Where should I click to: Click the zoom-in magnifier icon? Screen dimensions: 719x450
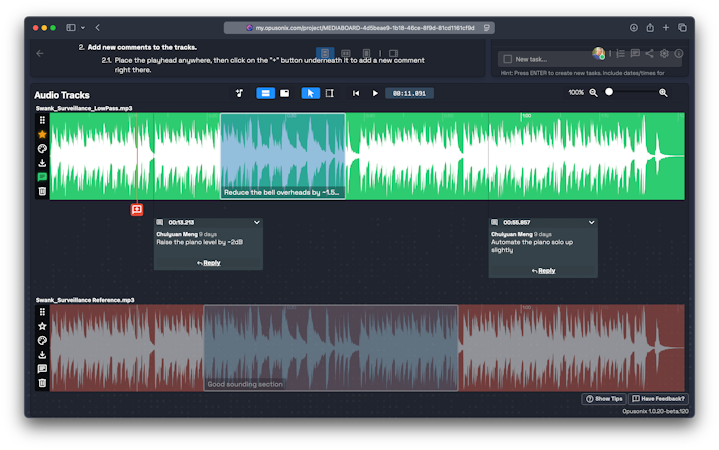(663, 93)
